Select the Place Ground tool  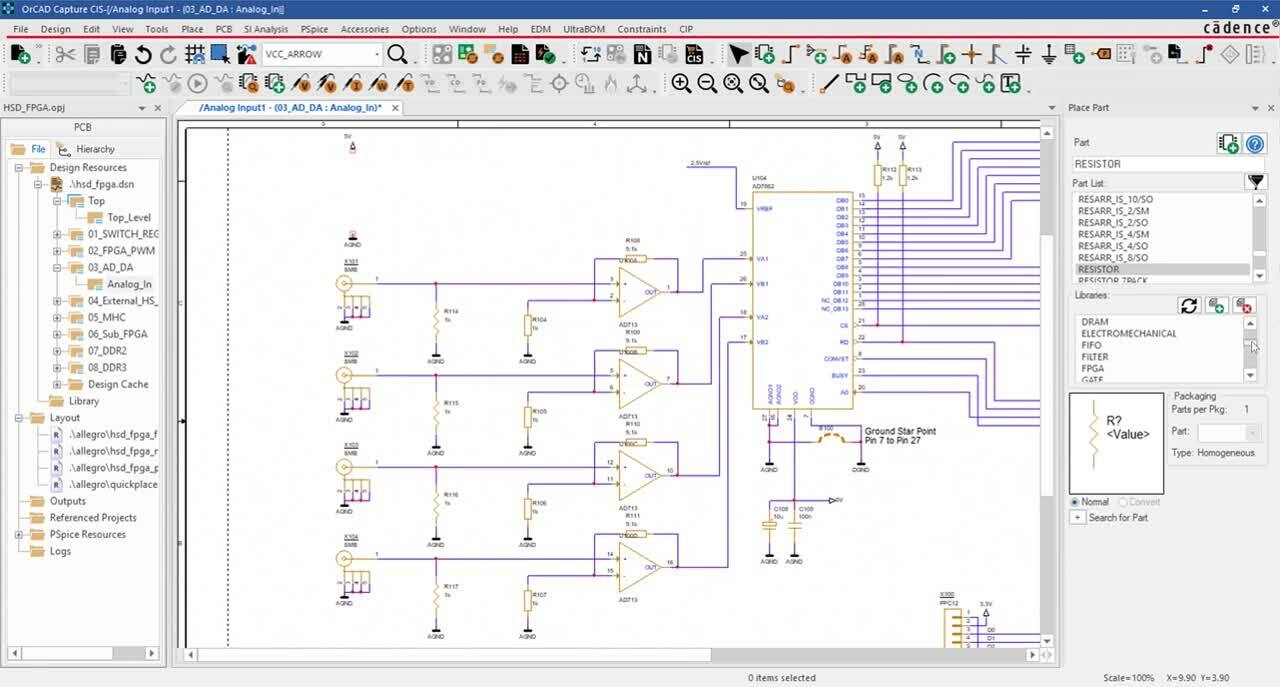coord(1048,54)
